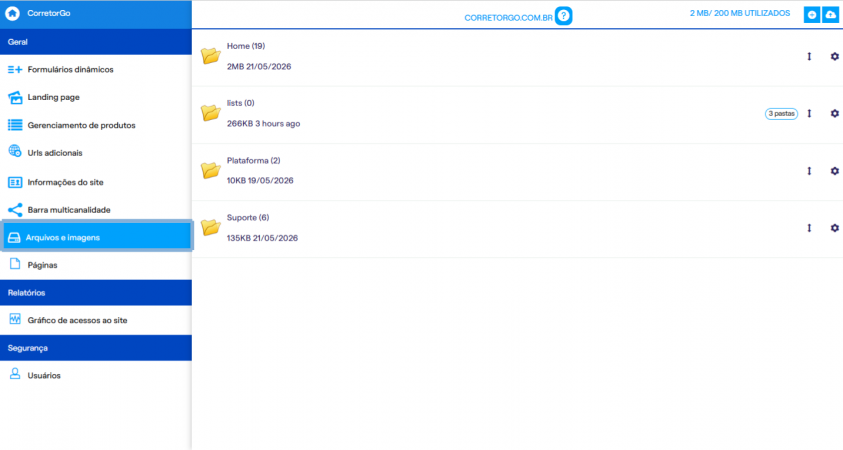Open the Suporte folder icon
This screenshot has height=450, width=843.
click(x=211, y=227)
